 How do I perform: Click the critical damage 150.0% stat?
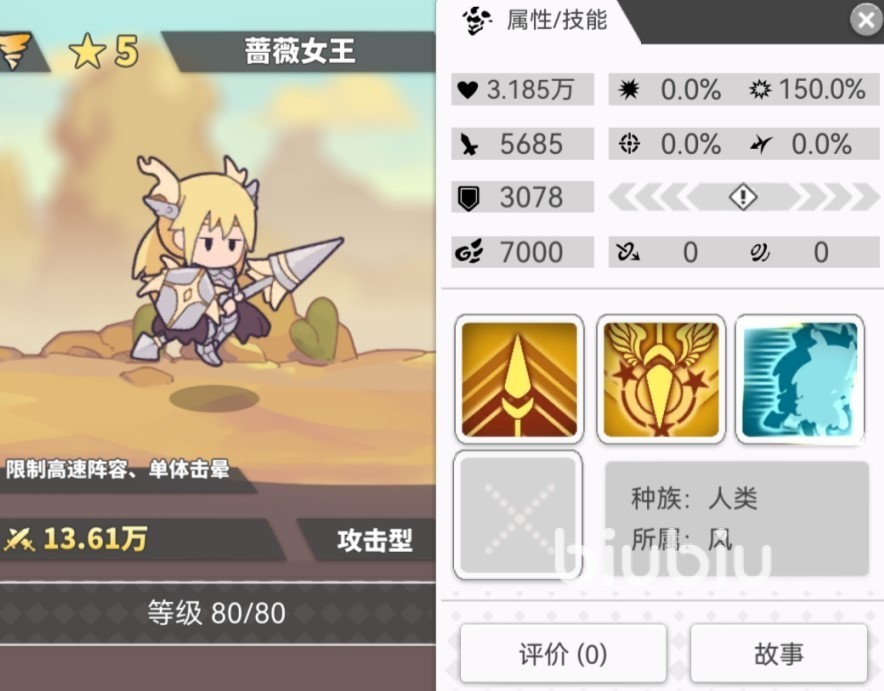pyautogui.click(x=808, y=89)
